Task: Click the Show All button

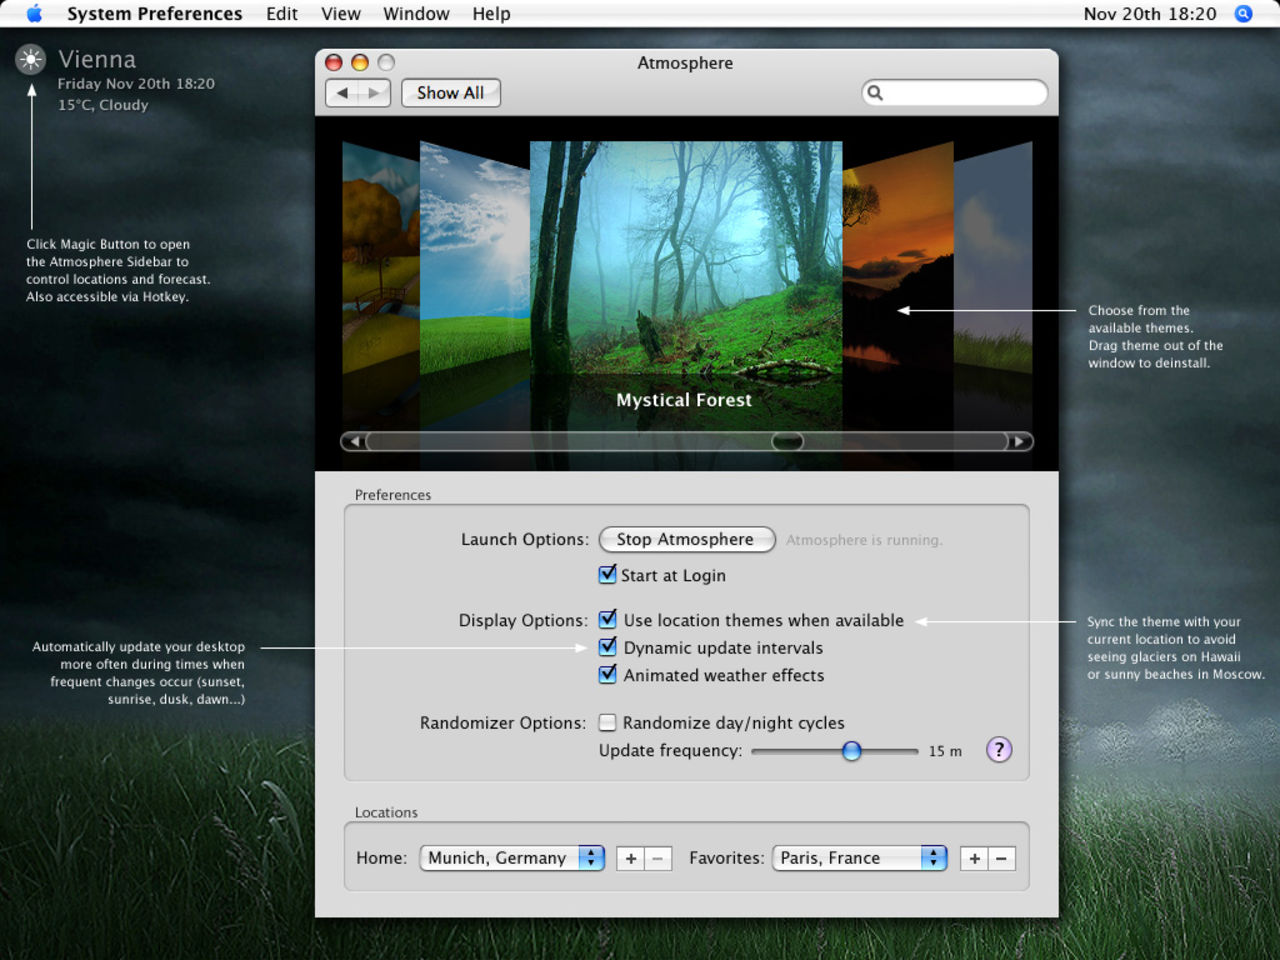Action: pyautogui.click(x=450, y=93)
